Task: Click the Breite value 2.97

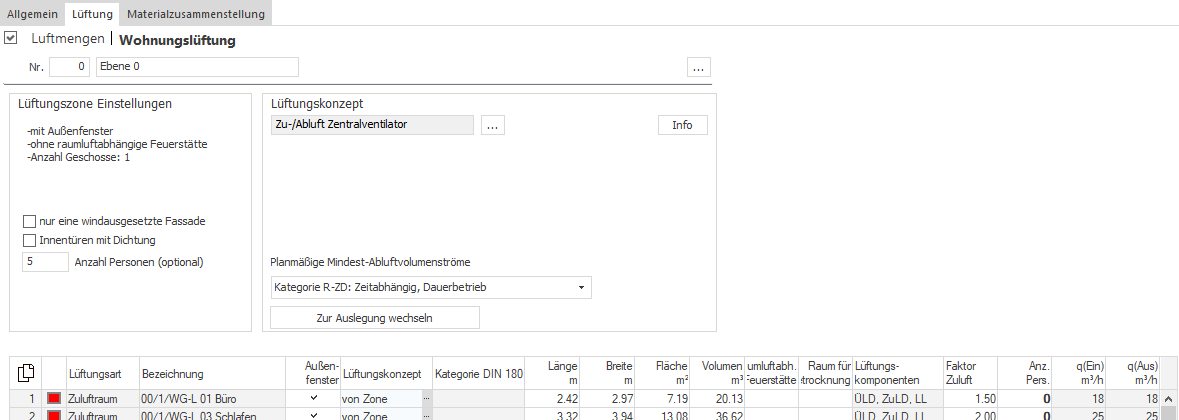Action: coord(607,399)
